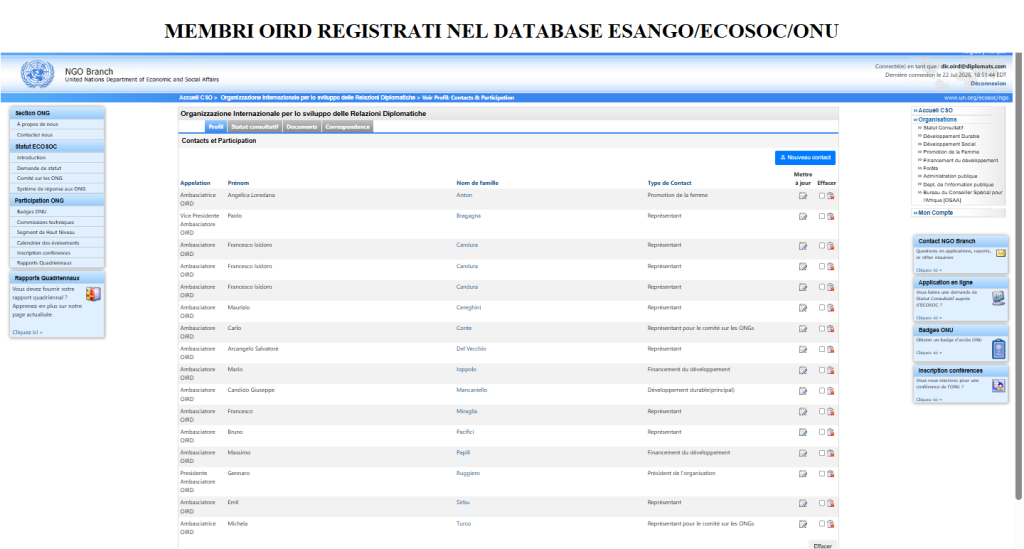The height and width of the screenshot is (549, 1024).
Task: Tick the delete checkbox for Sirbu
Action: tap(822, 503)
